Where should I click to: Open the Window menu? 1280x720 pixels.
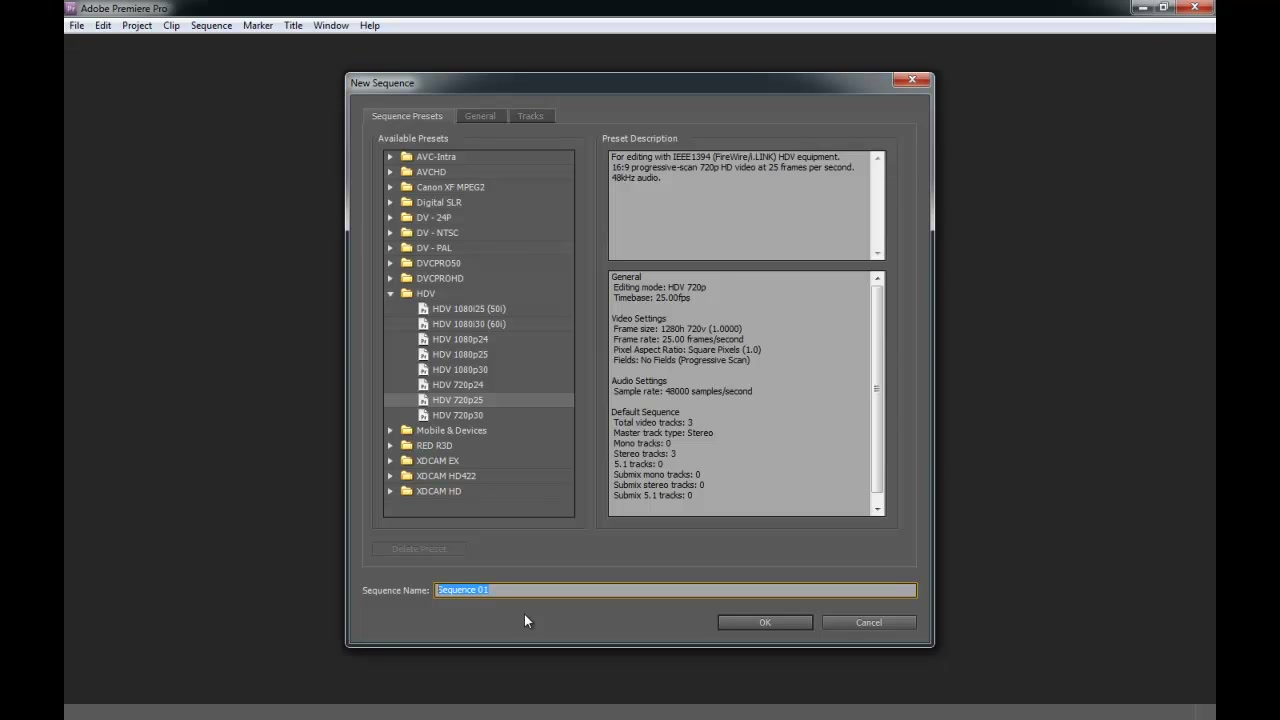(x=331, y=25)
